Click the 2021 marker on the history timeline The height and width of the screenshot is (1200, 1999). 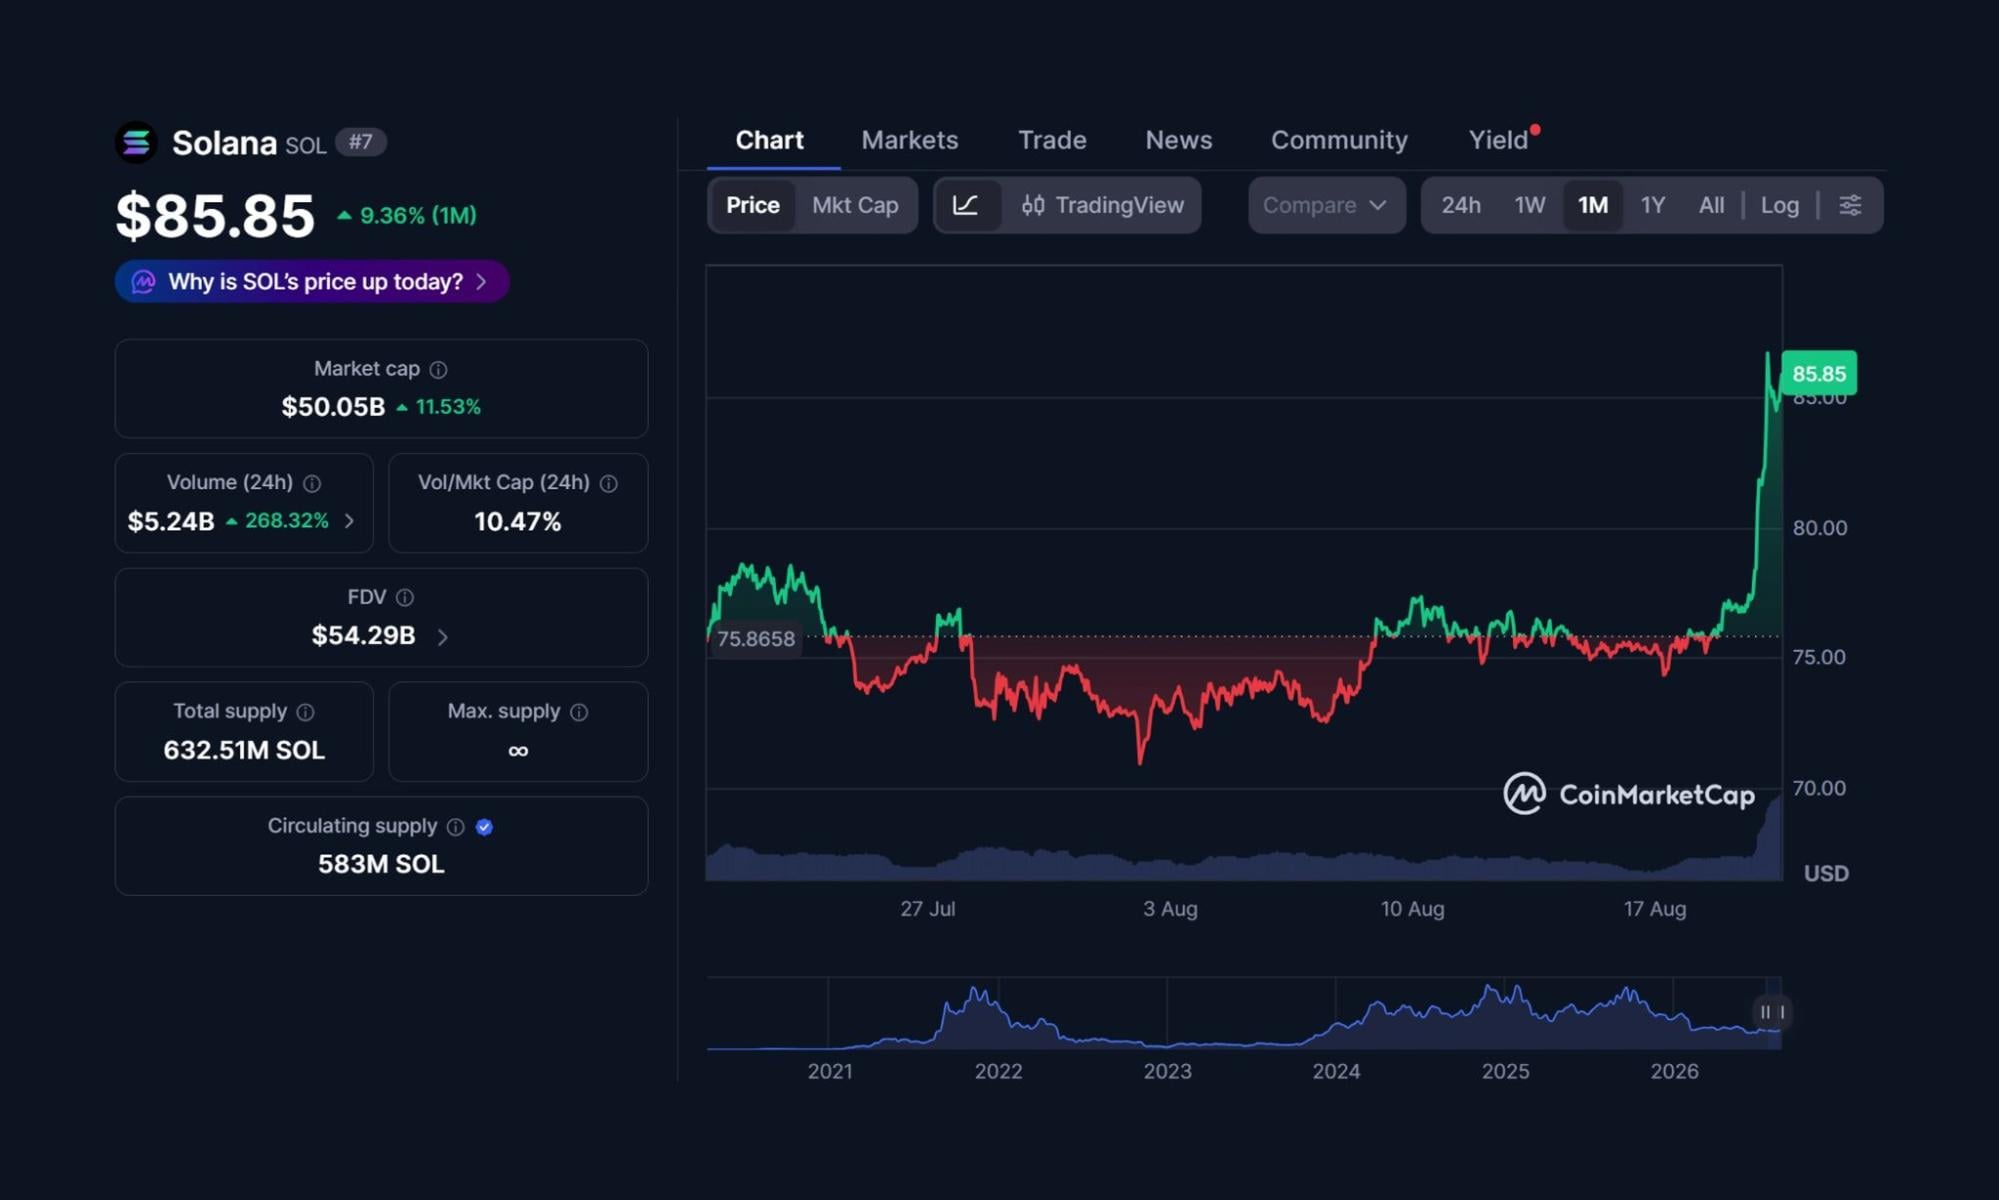pyautogui.click(x=830, y=1071)
